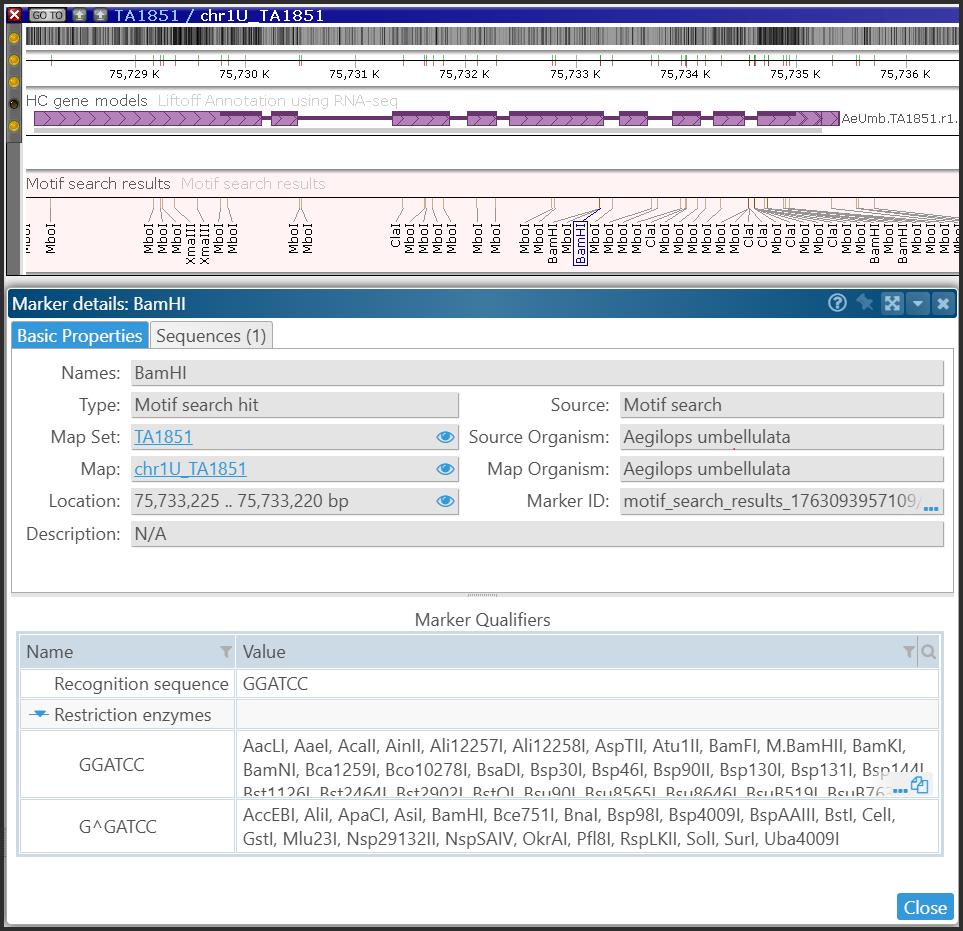Viewport: 963px width, 931px height.
Task: Click the eye icon beside Location field
Action: (445, 501)
